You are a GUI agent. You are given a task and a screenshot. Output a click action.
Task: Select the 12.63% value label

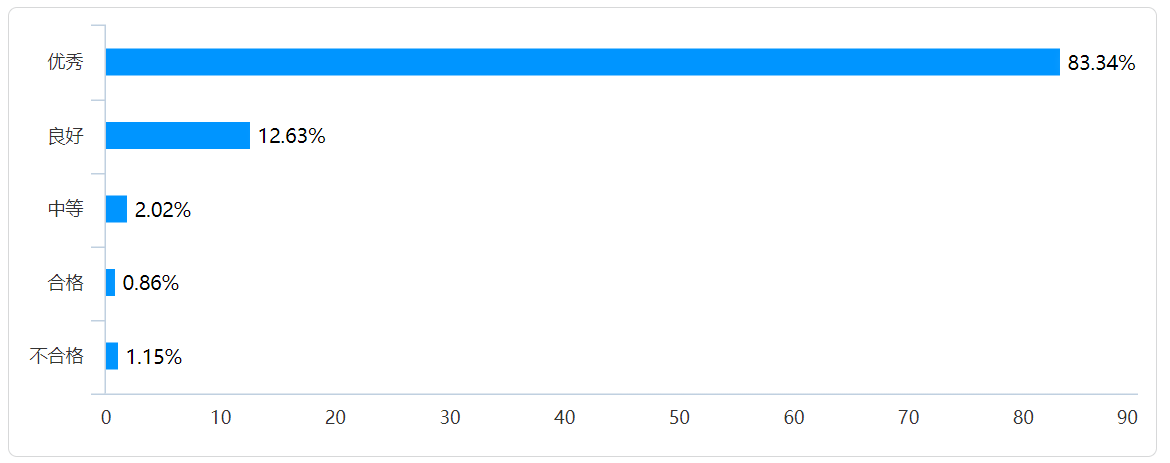click(x=291, y=137)
